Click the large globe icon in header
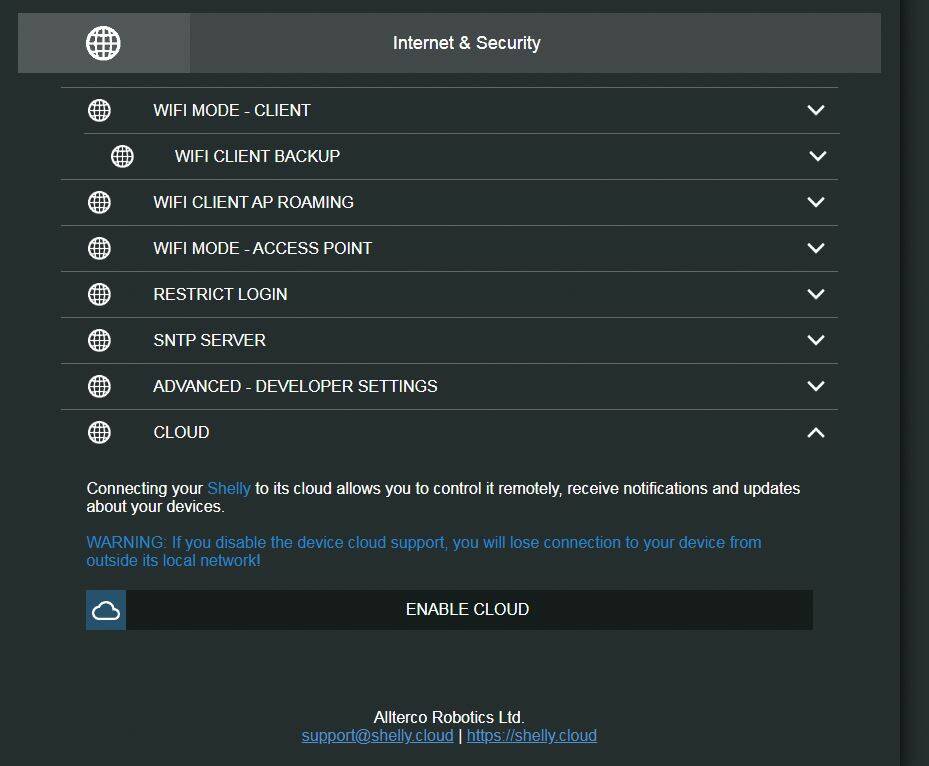Image resolution: width=929 pixels, height=766 pixels. [103, 43]
